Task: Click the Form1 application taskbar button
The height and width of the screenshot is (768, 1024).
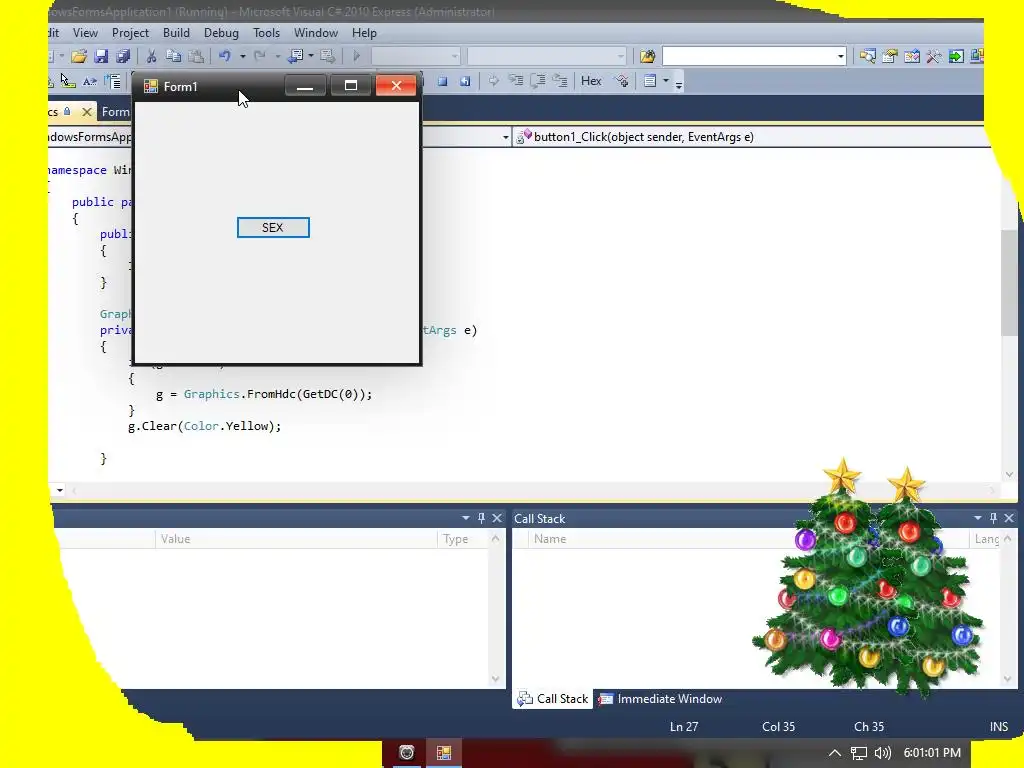Action: 444,753
